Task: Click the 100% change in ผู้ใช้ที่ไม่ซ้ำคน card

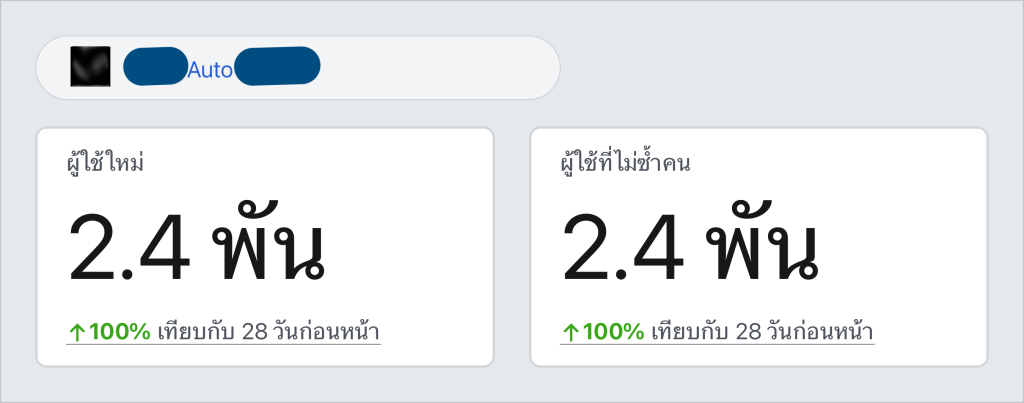Action: (613, 332)
